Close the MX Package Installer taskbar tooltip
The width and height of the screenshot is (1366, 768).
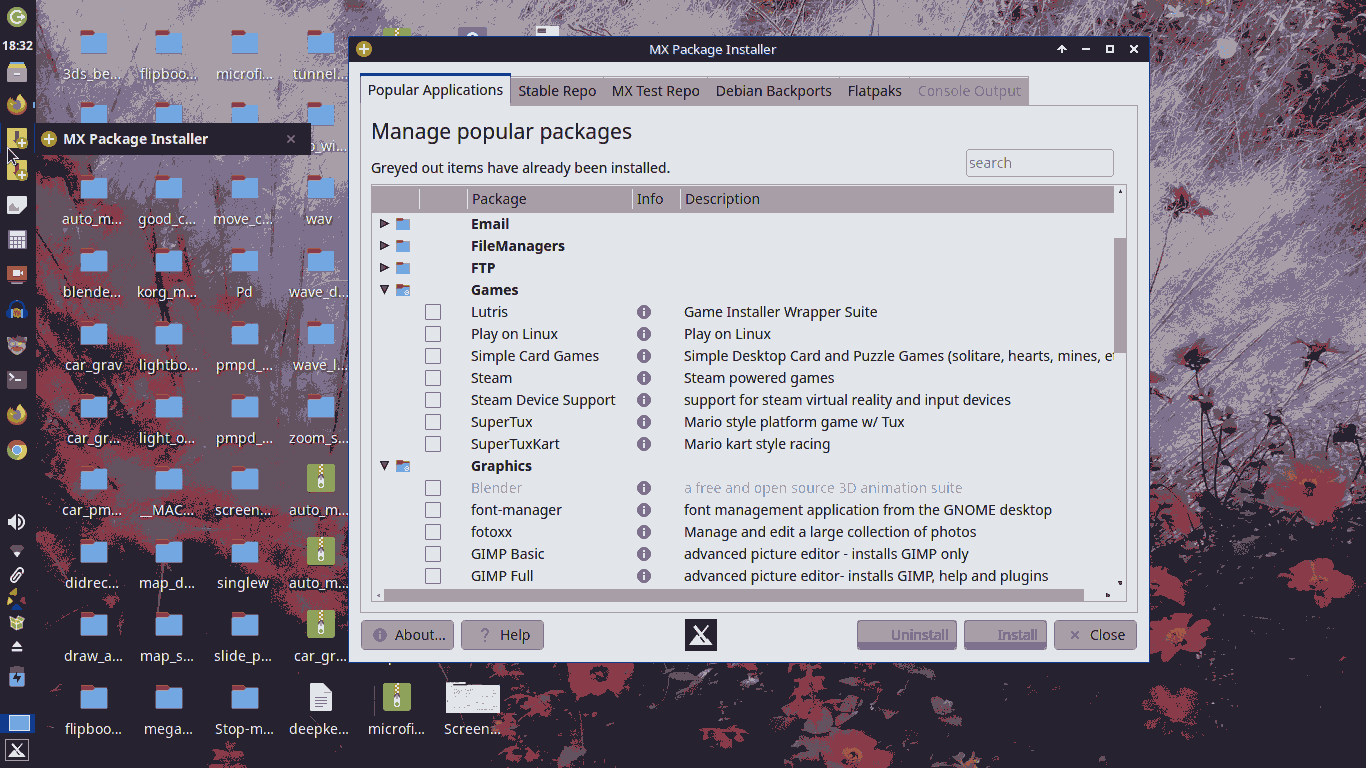(291, 139)
